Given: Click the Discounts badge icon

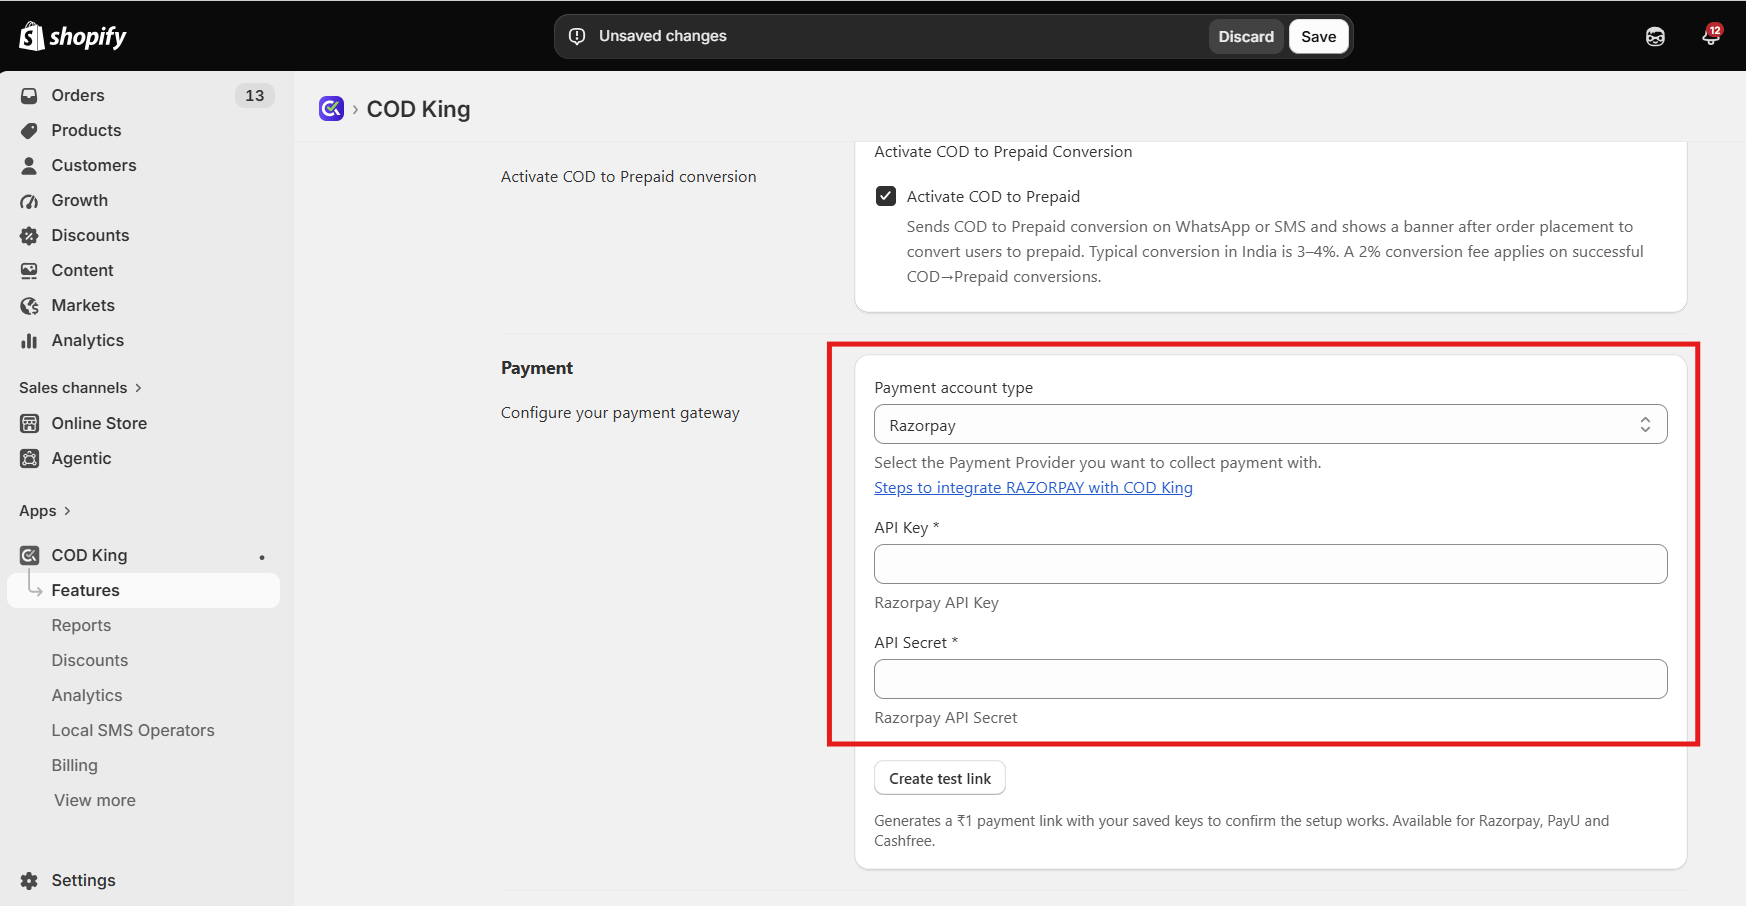Looking at the screenshot, I should [x=29, y=235].
